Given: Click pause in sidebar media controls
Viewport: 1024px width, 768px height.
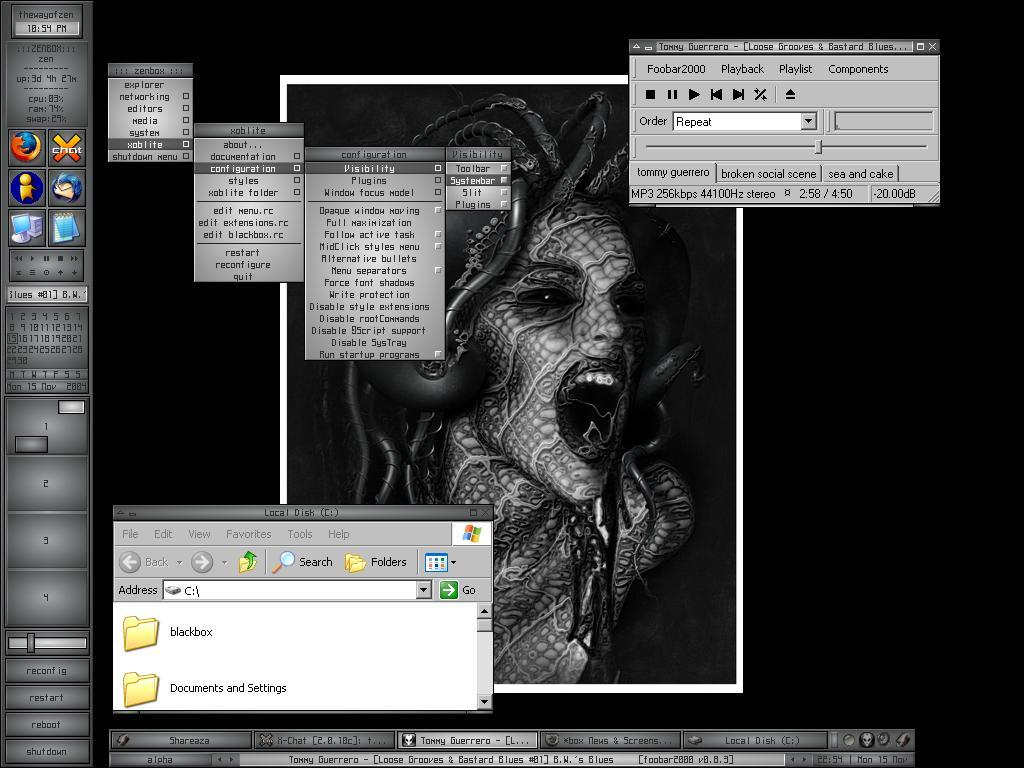Looking at the screenshot, I should pos(46,259).
